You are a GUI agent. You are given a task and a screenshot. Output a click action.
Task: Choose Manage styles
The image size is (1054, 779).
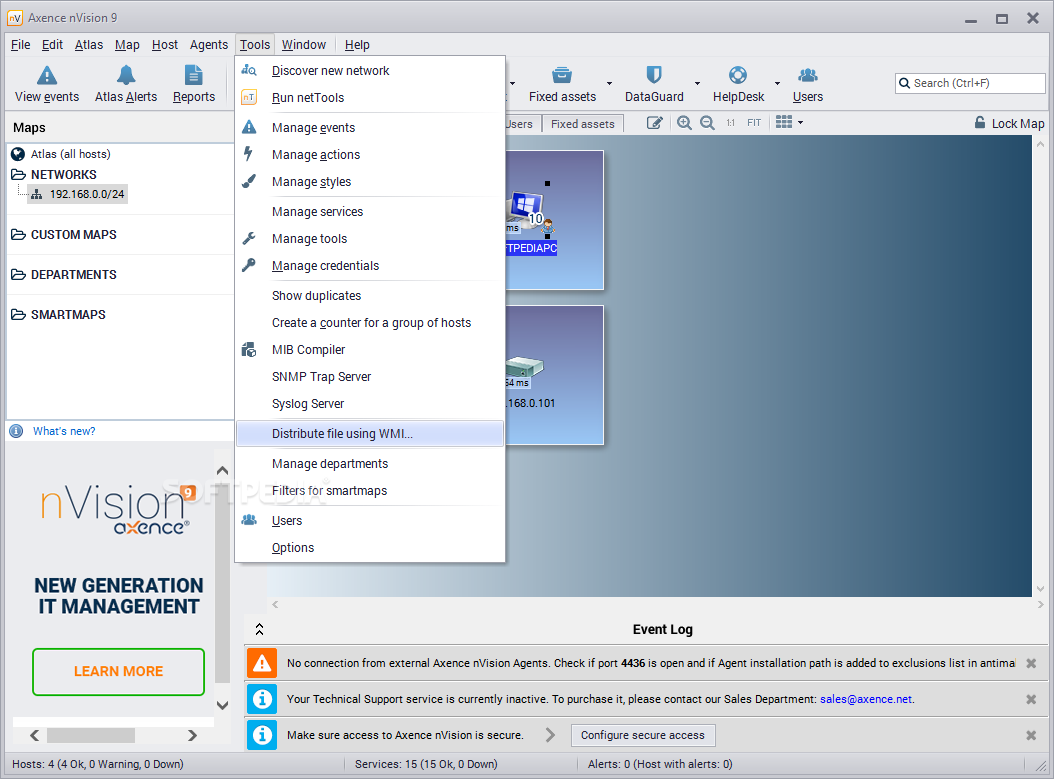point(370,181)
